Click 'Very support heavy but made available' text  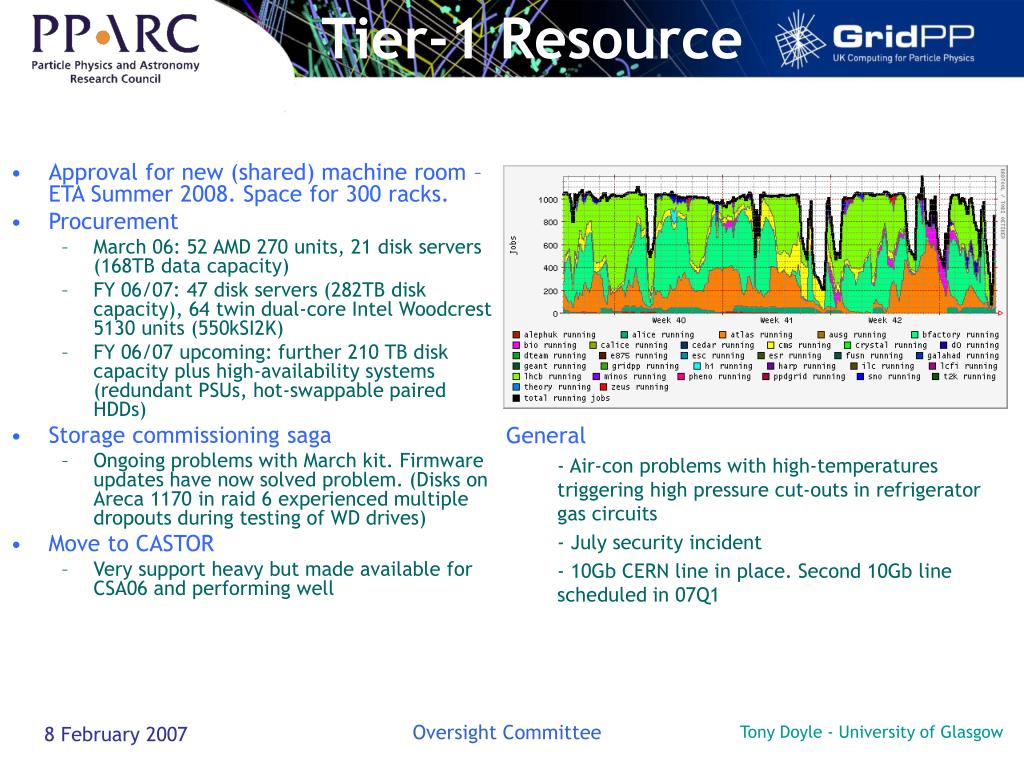pyautogui.click(x=282, y=579)
